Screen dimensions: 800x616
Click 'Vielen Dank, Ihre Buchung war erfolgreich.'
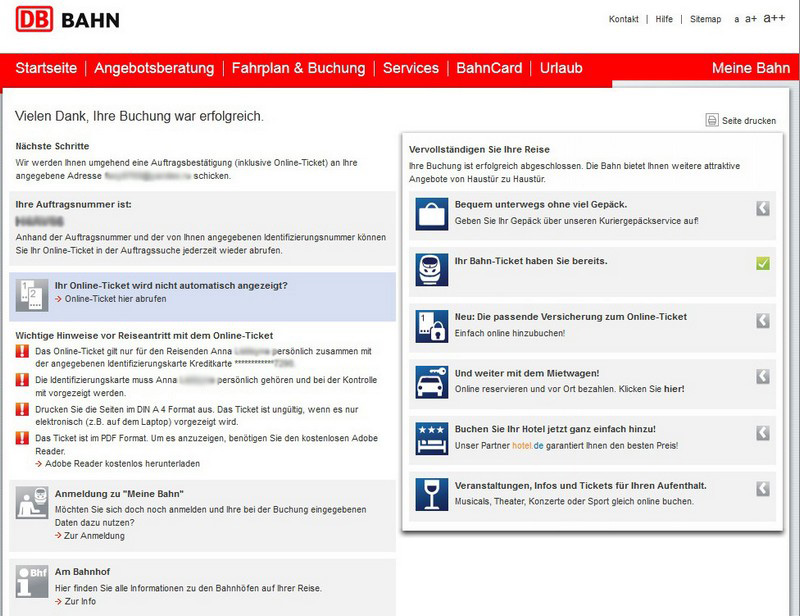(139, 116)
